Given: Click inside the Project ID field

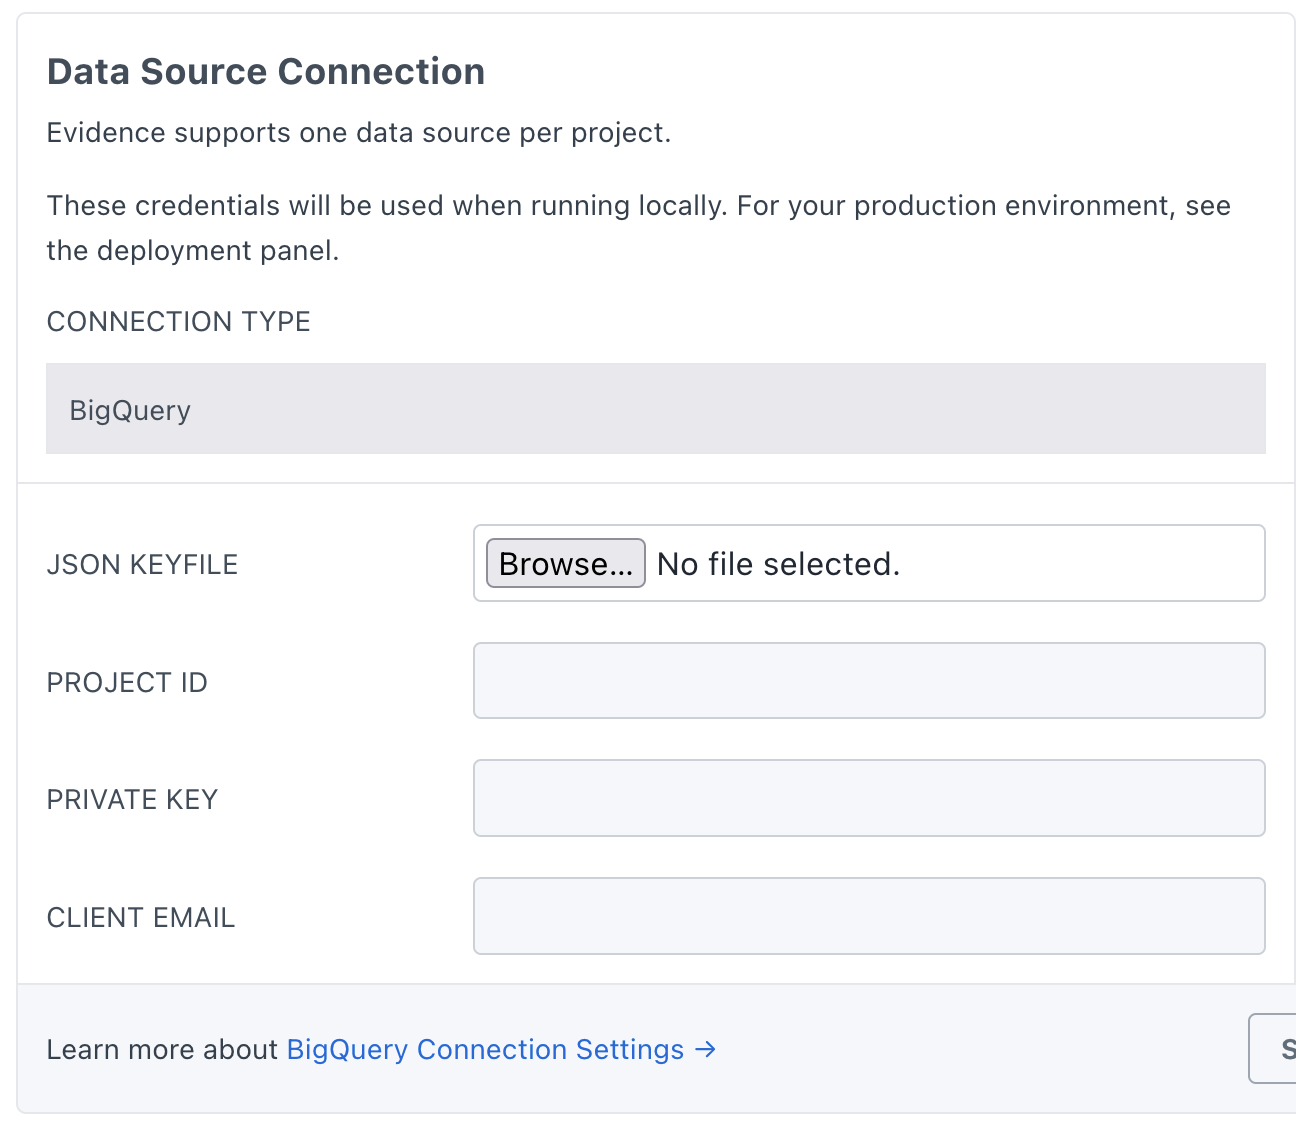Looking at the screenshot, I should click(868, 681).
